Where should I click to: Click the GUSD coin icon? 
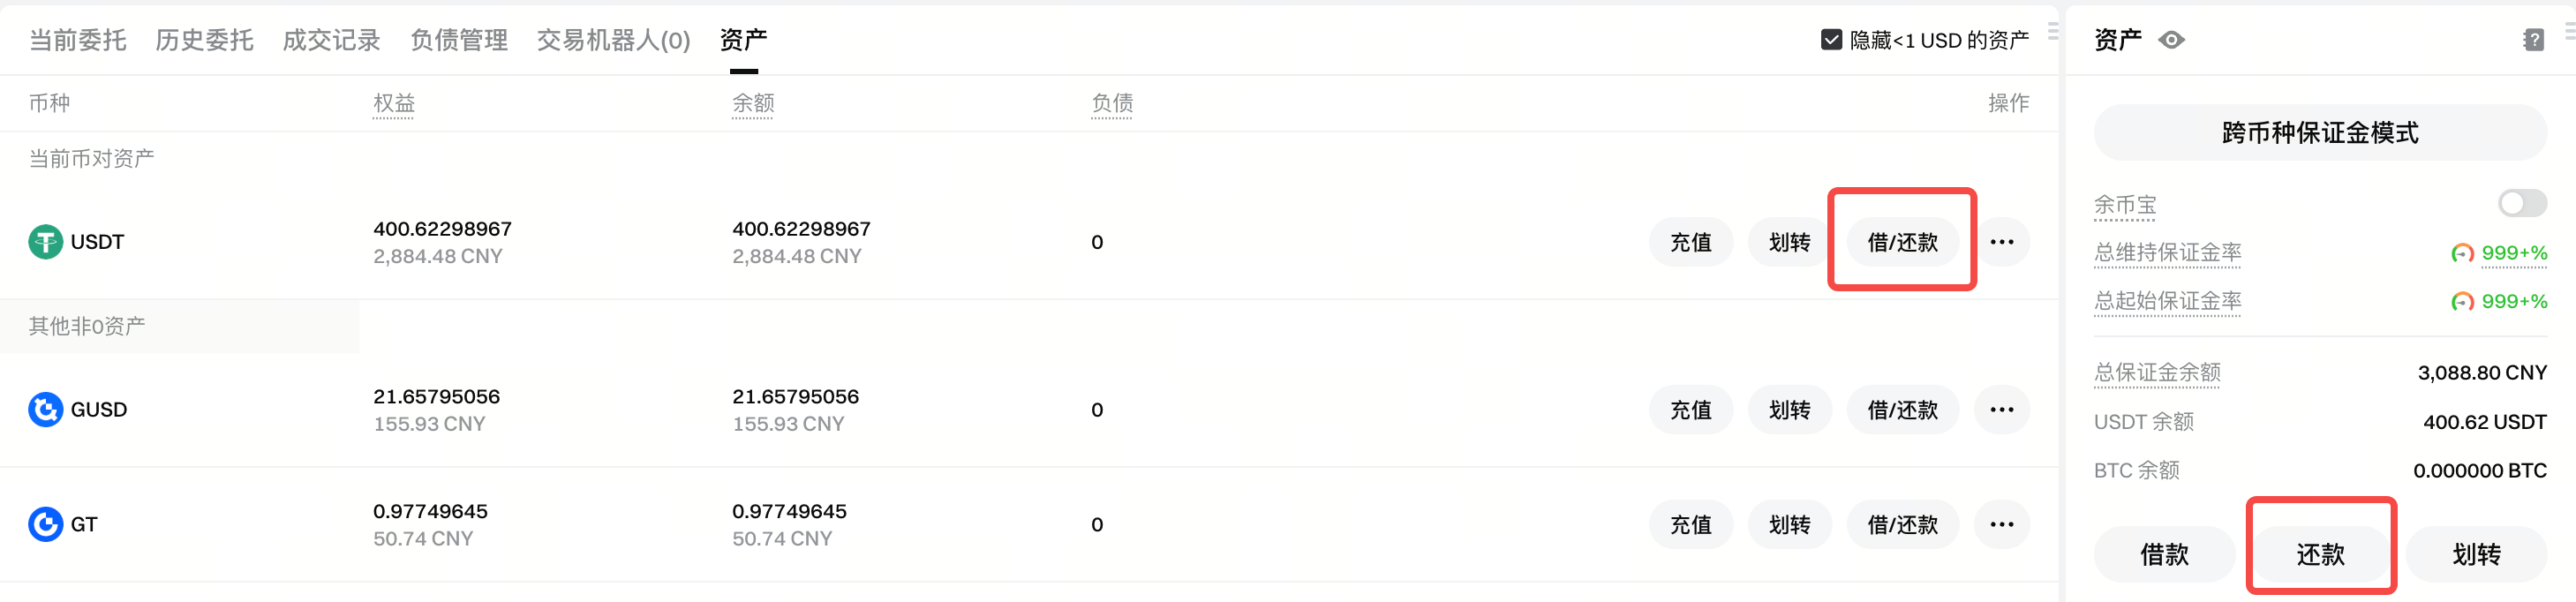coord(45,410)
